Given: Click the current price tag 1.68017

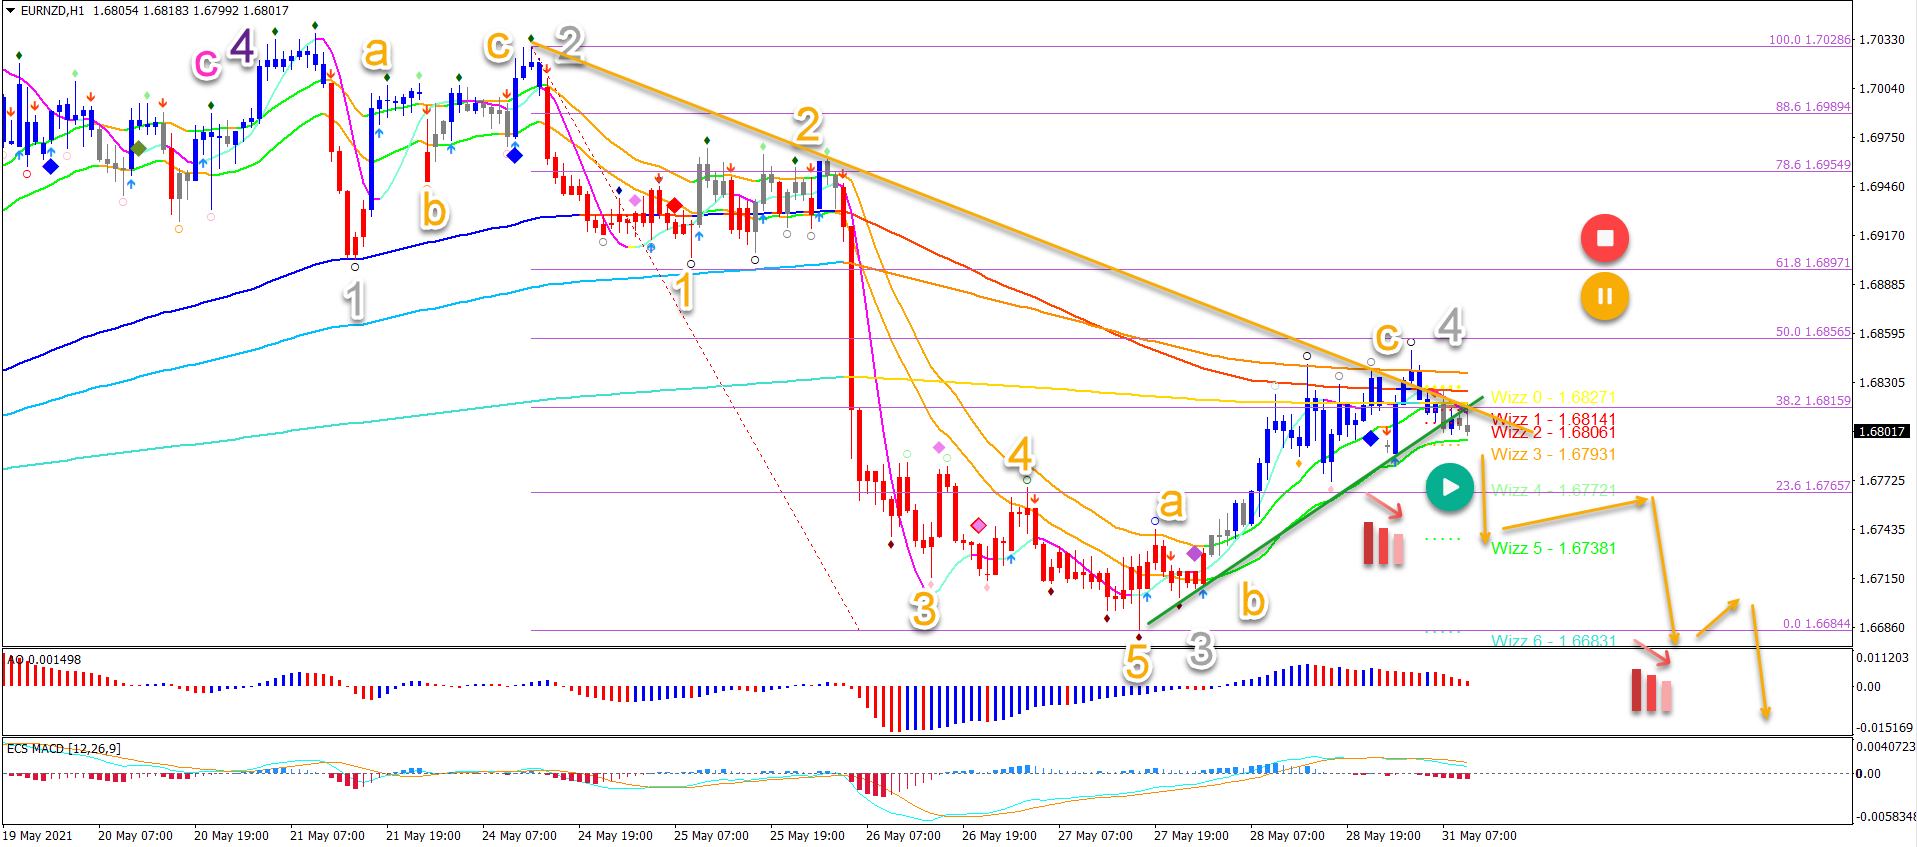Looking at the screenshot, I should [x=1882, y=431].
